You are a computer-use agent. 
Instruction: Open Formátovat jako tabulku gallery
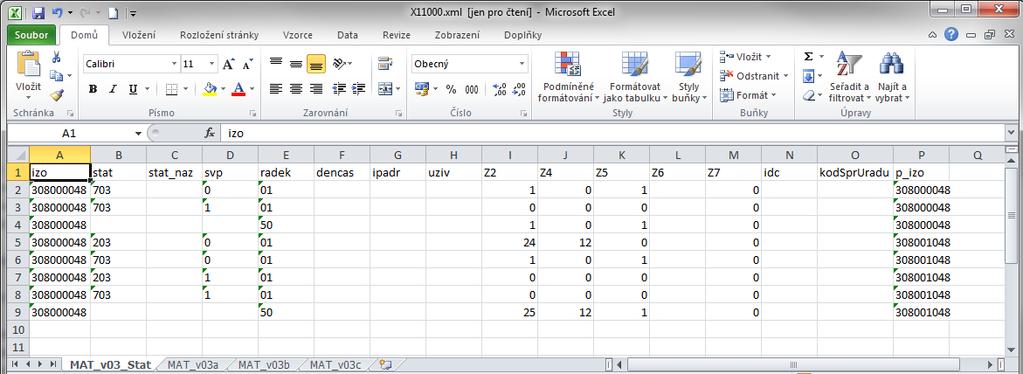click(x=635, y=77)
